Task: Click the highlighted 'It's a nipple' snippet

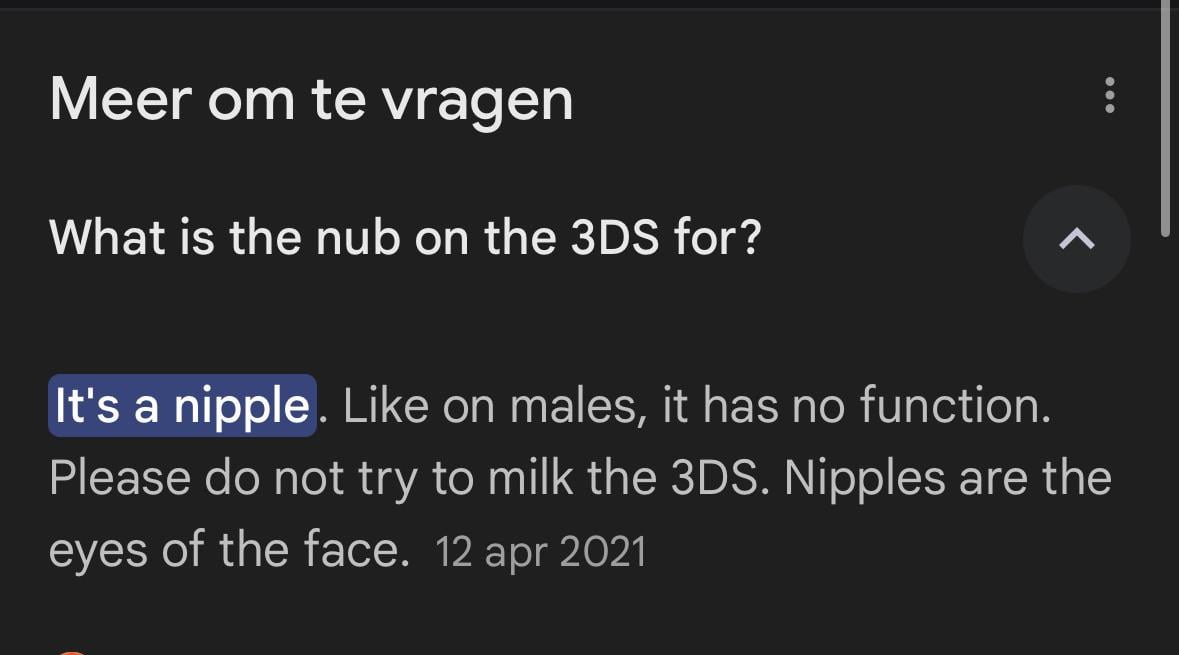Action: click(x=182, y=406)
